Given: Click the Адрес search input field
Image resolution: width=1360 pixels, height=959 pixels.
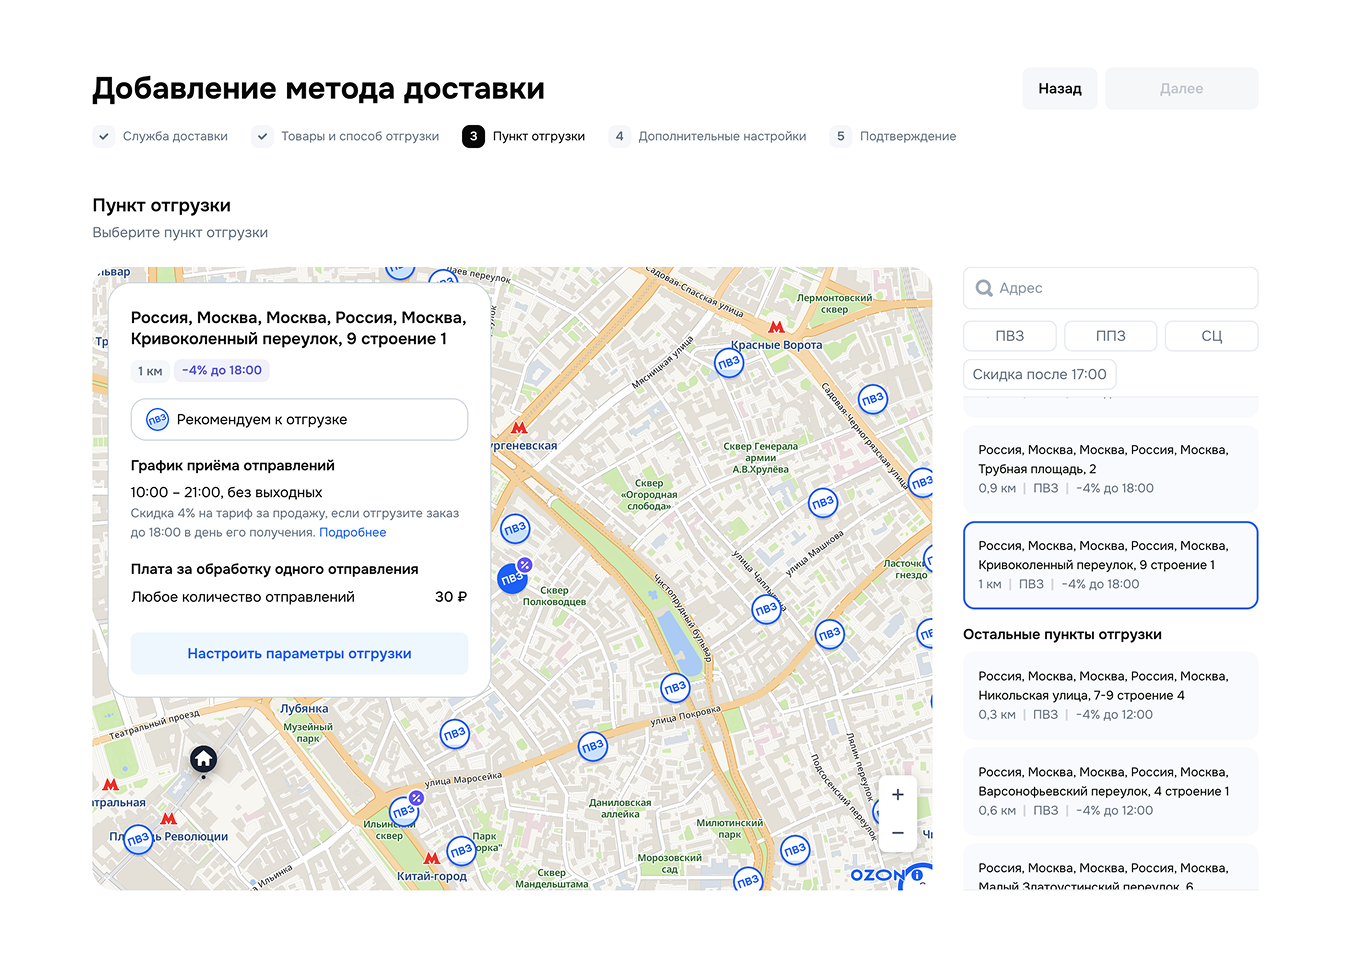Looking at the screenshot, I should tap(1110, 288).
